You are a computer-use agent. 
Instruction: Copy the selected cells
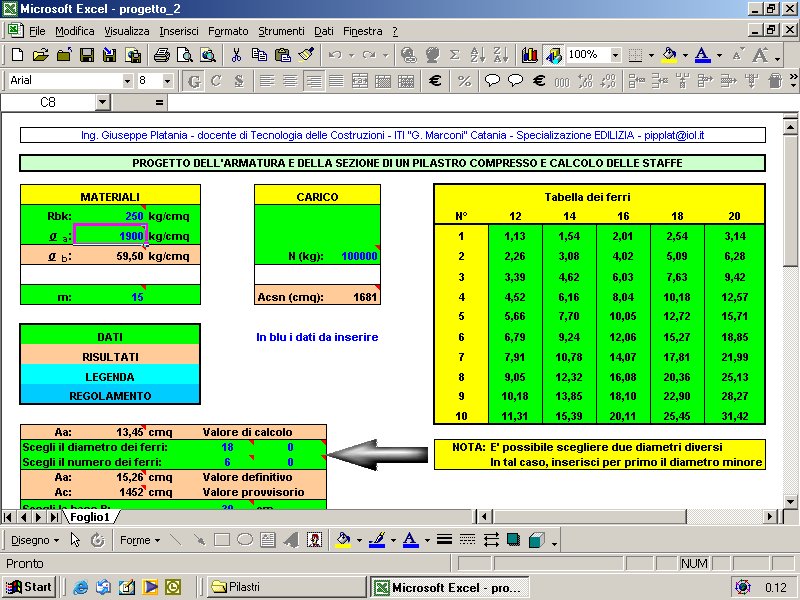click(x=259, y=55)
